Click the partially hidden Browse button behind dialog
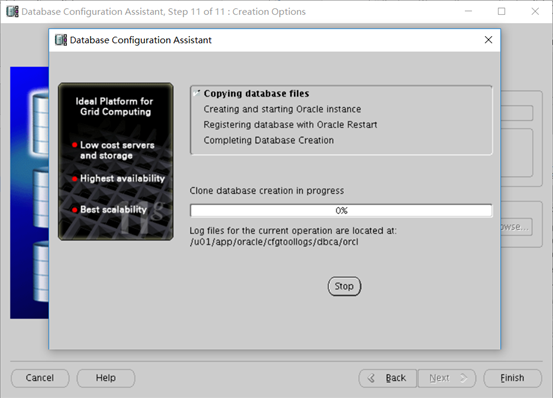Screen dimensions: 553x398 (516, 227)
